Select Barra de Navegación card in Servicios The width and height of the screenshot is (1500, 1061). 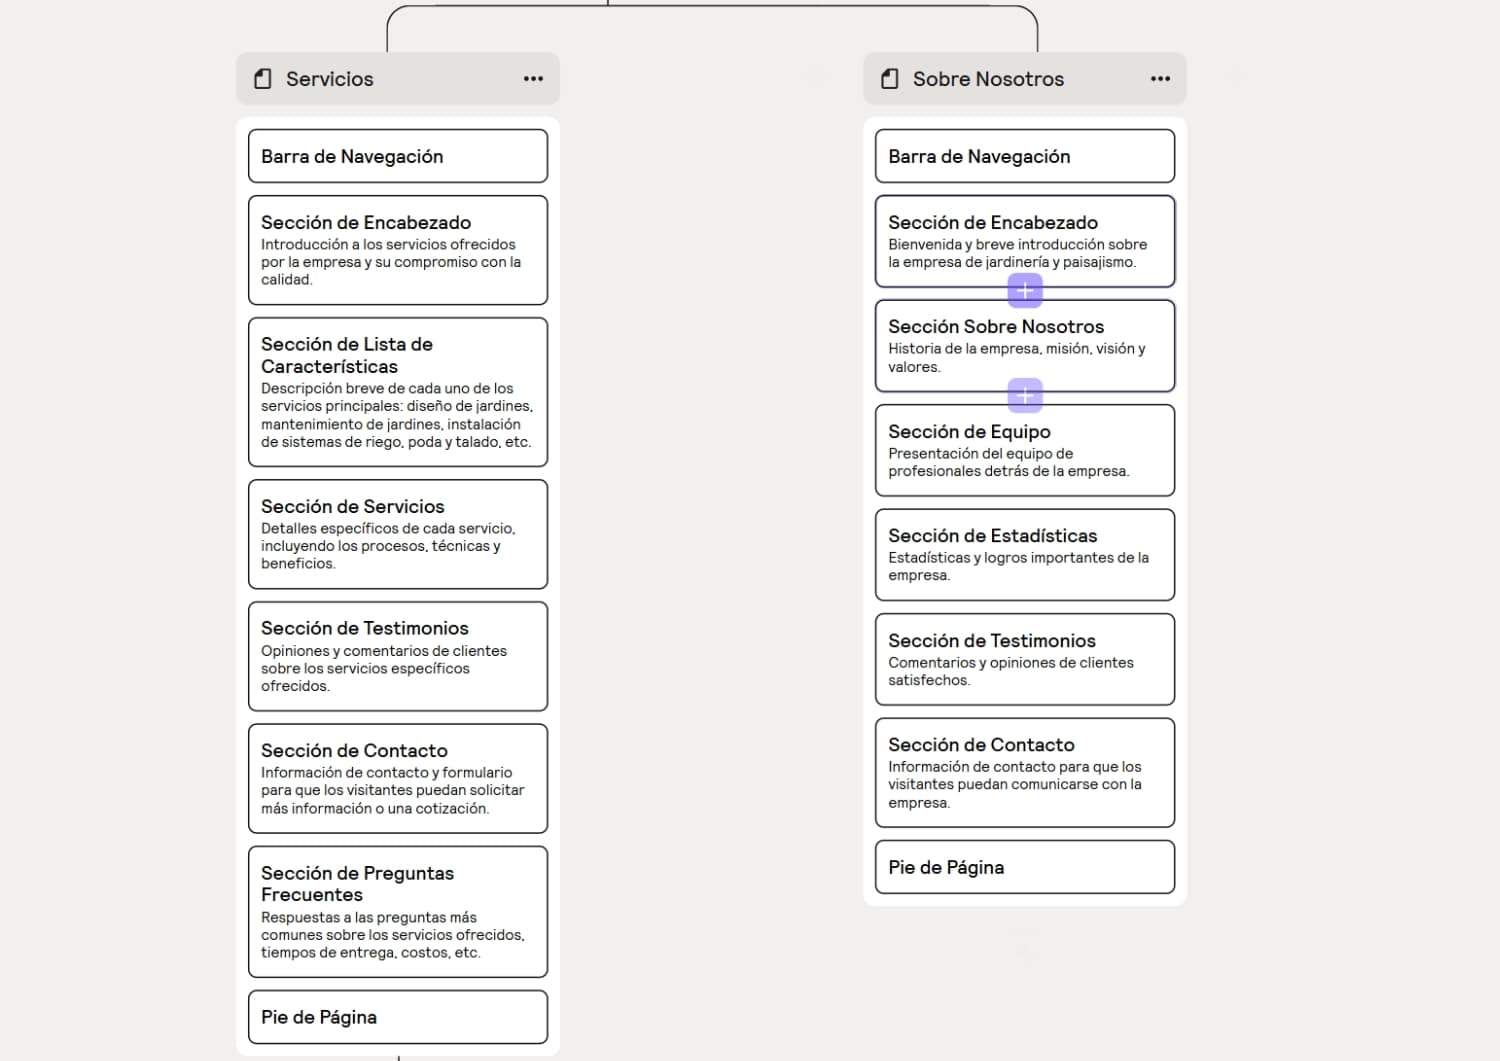point(398,156)
